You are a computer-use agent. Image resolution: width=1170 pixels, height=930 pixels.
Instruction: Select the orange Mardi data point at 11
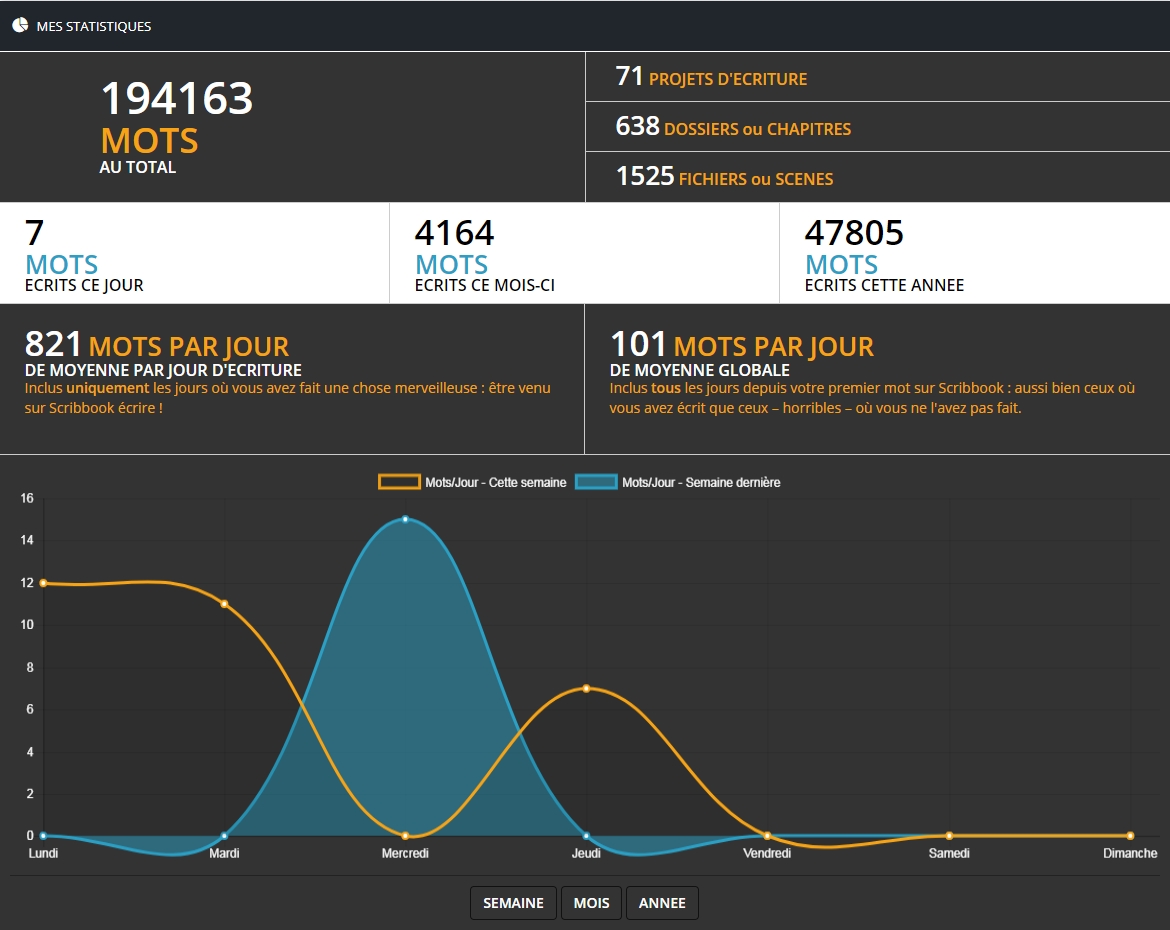point(225,604)
